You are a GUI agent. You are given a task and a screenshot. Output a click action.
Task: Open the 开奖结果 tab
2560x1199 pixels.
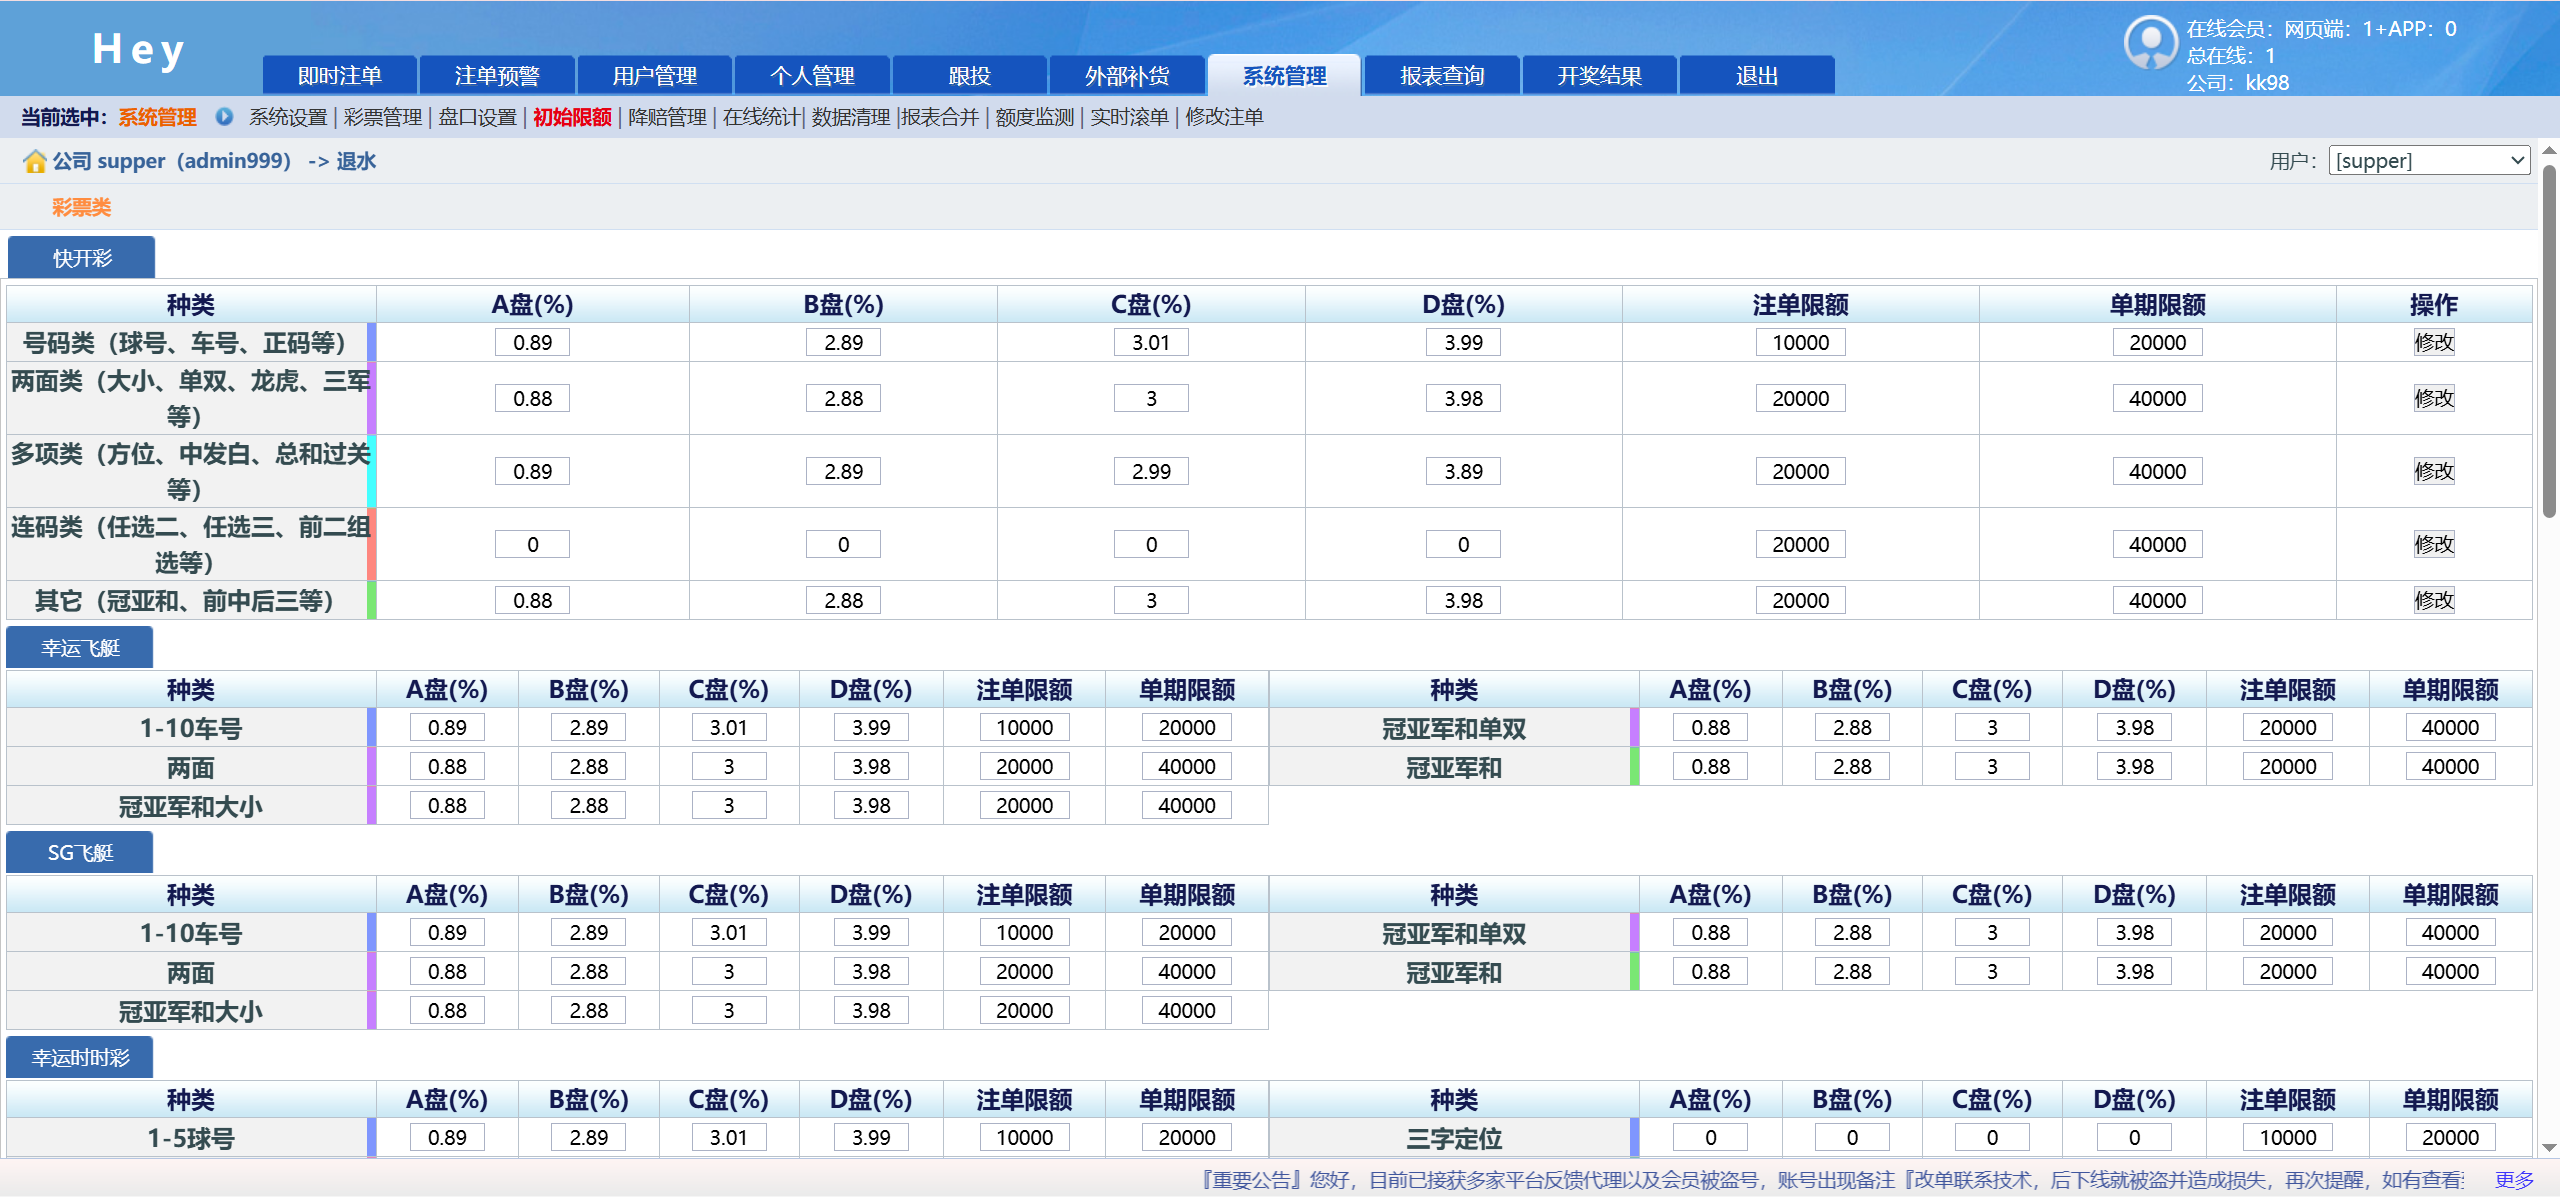click(x=1598, y=76)
